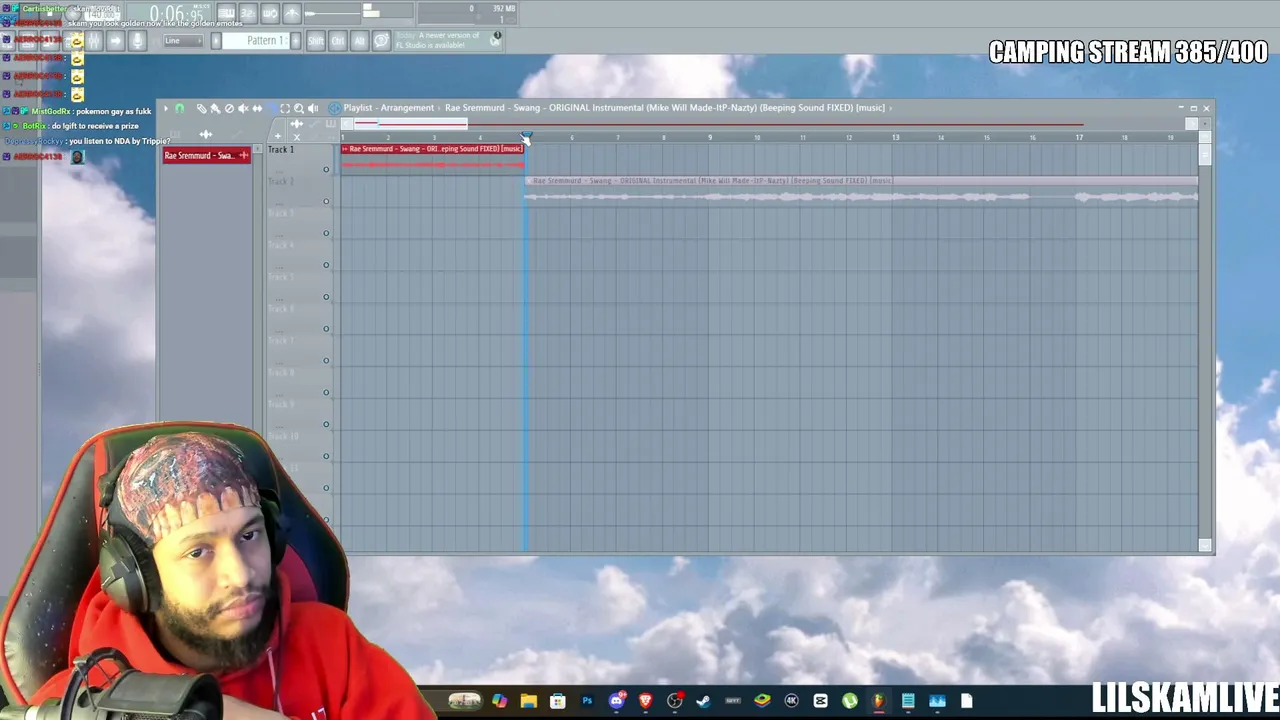Open uTorrent from the taskbar
This screenshot has height=720, width=1280.
click(850, 701)
